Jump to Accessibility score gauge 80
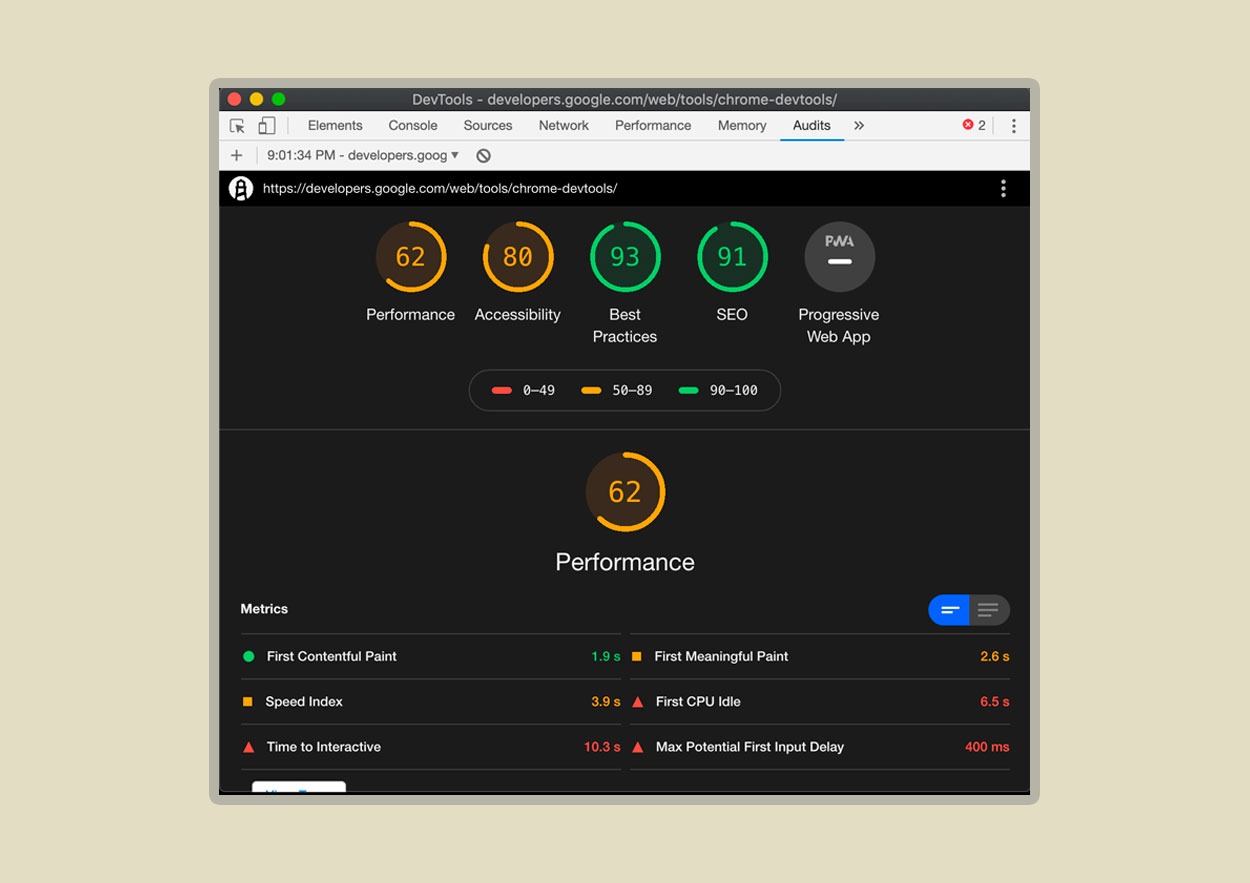Viewport: 1250px width, 883px height. [x=517, y=257]
